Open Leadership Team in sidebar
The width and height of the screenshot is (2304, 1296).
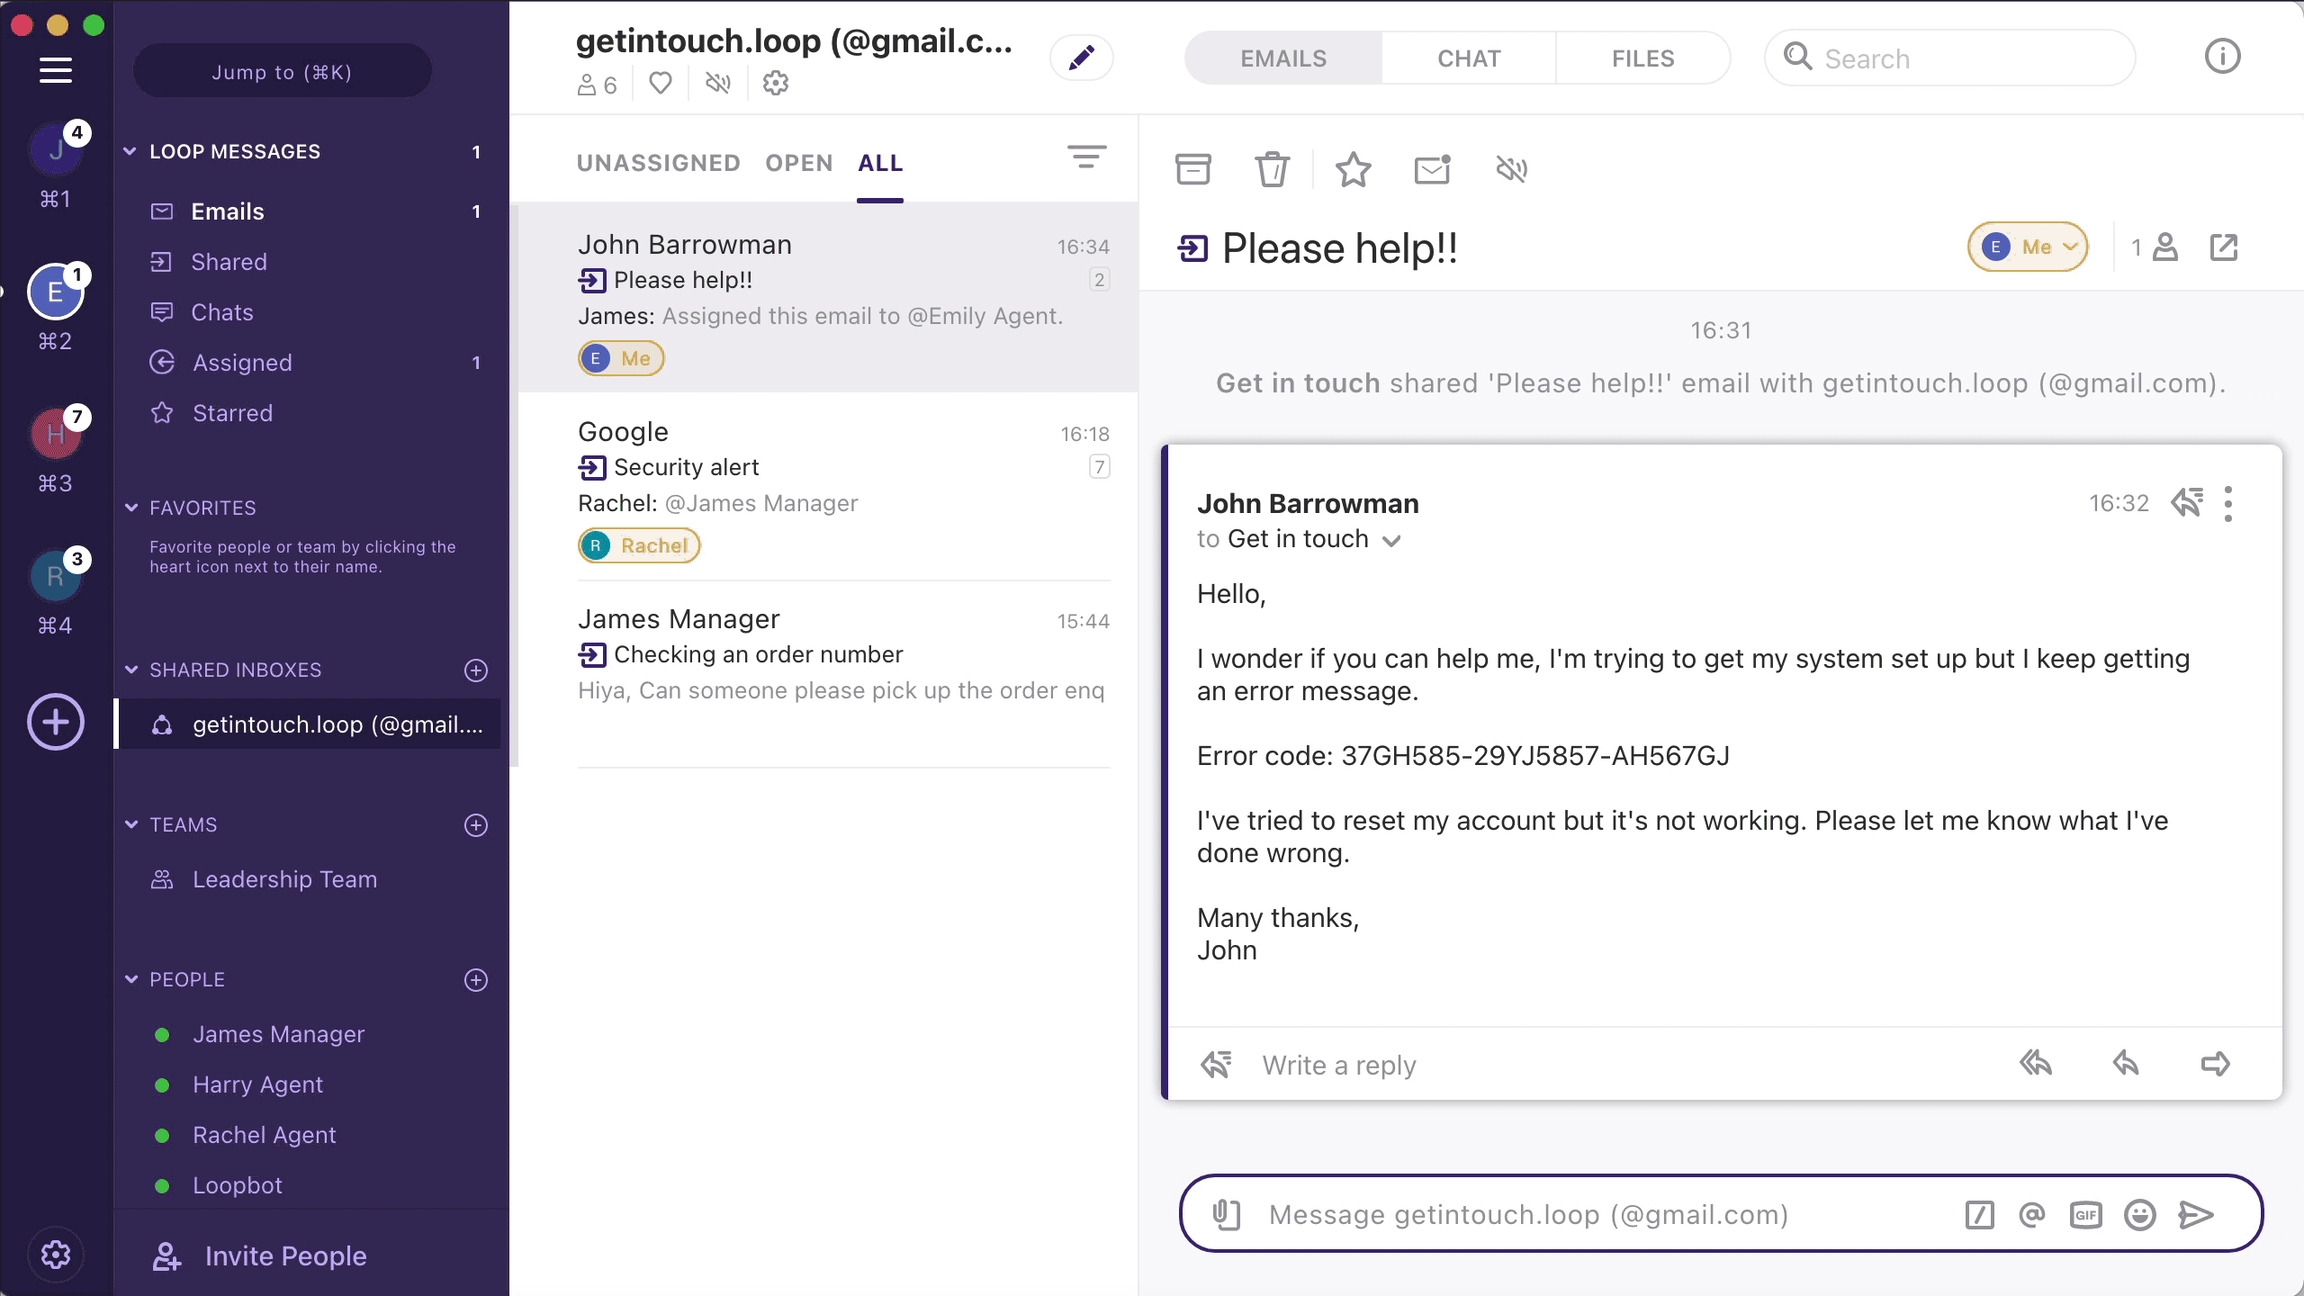point(284,879)
